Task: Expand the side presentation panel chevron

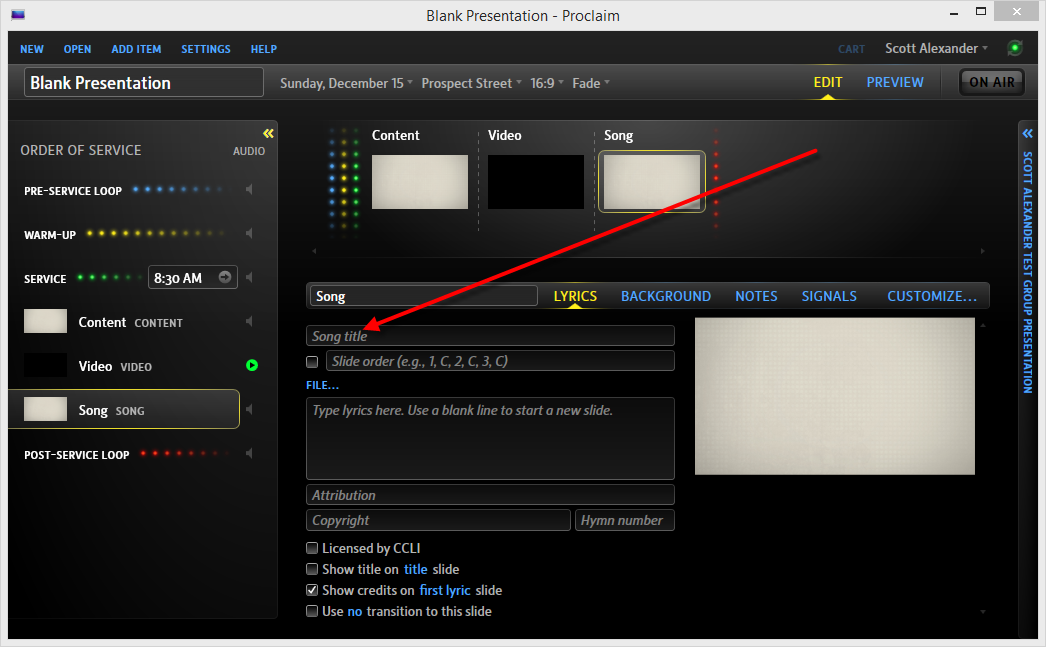Action: pos(1027,133)
